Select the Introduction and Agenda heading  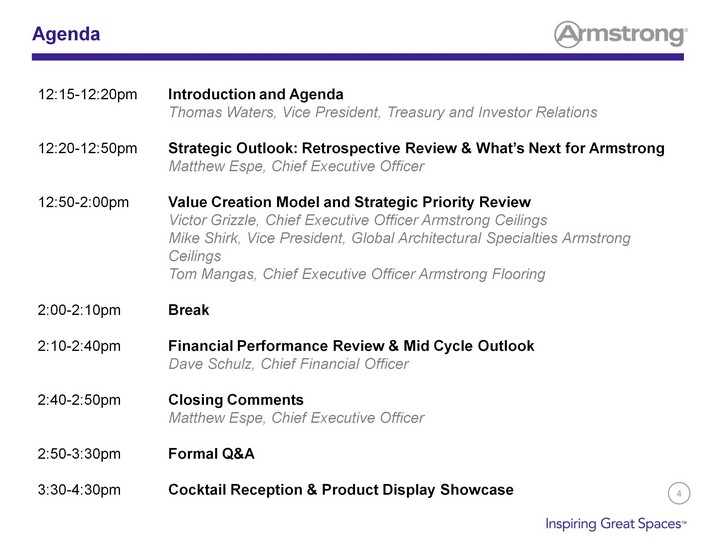pos(255,94)
